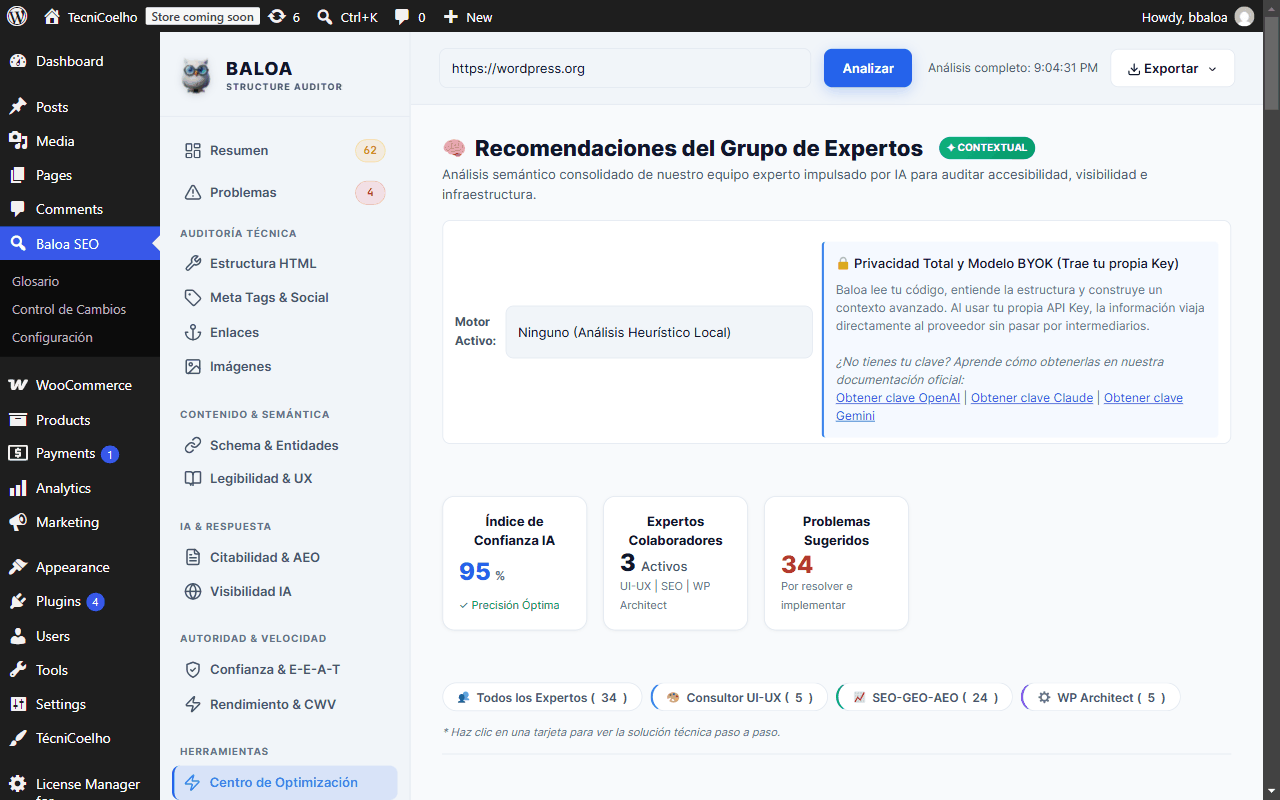Click the CONTEXTUAL badge
Viewport: 1280px width, 800px height.
click(987, 148)
